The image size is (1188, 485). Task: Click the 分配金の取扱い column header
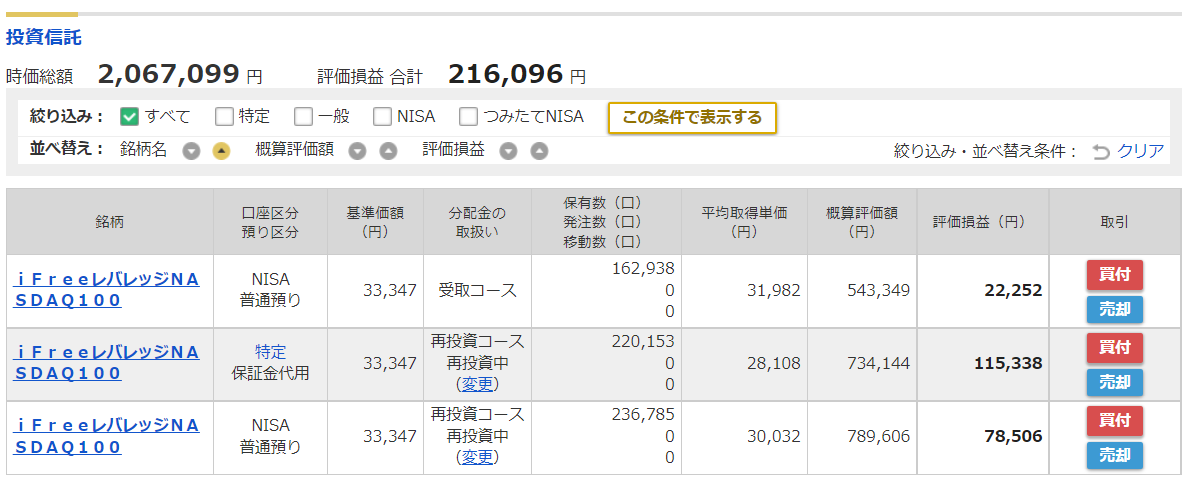click(x=477, y=221)
